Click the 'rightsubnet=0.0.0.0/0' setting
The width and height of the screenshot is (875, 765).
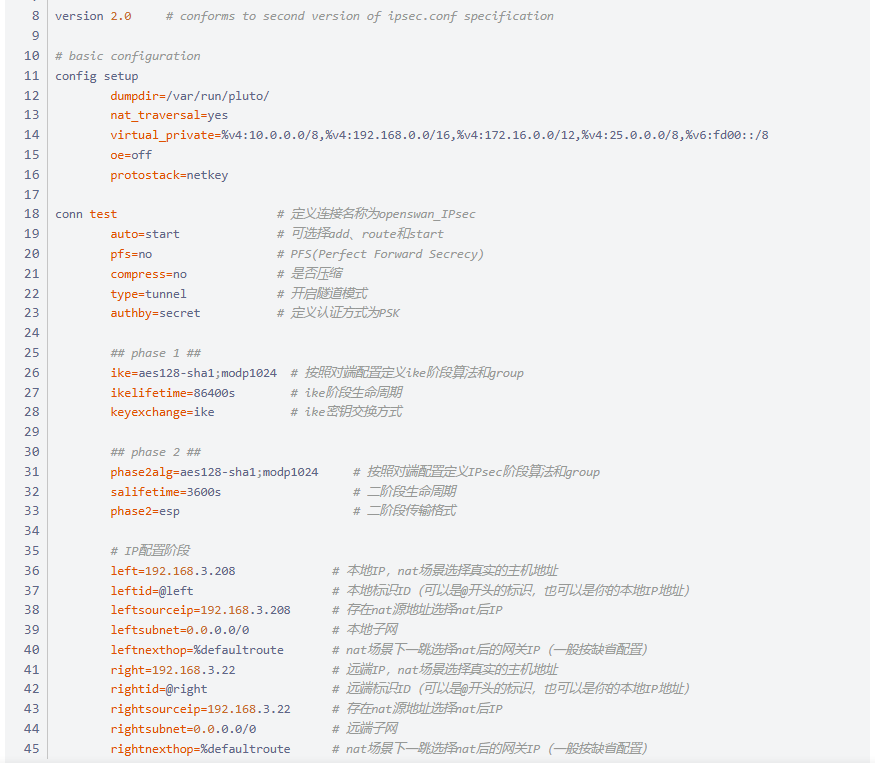[183, 729]
